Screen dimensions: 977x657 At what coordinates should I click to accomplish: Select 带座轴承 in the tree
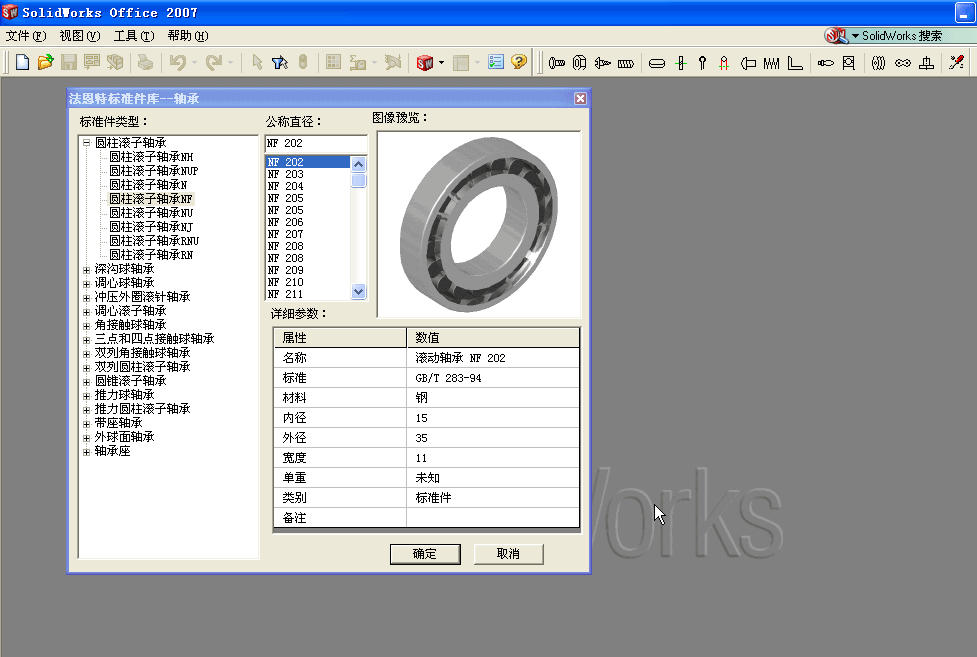(118, 423)
